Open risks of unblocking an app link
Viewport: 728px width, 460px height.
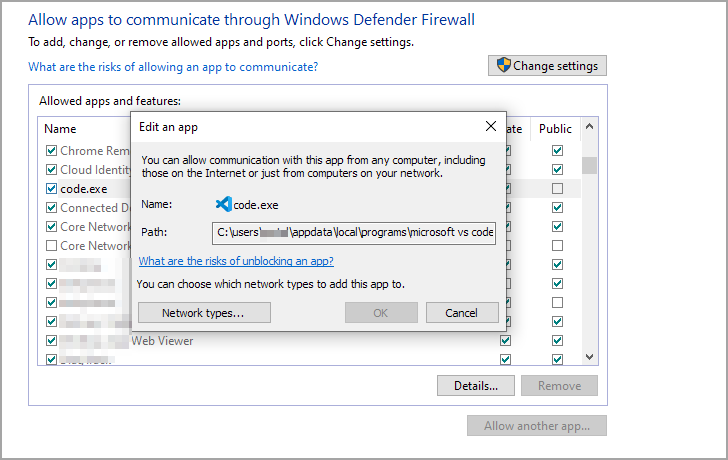(236, 261)
